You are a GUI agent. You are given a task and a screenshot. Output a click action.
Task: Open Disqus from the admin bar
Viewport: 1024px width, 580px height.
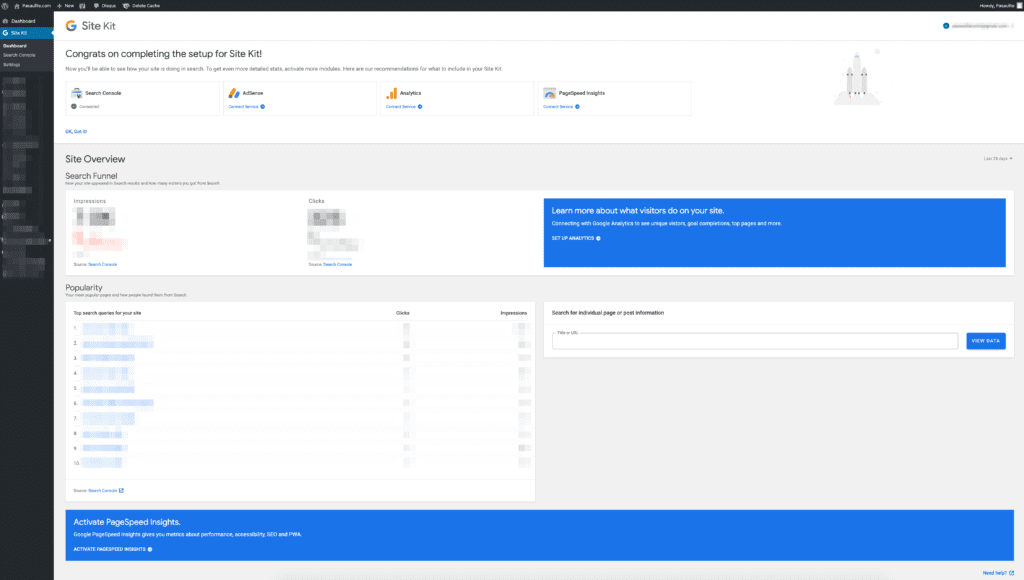tap(105, 5)
